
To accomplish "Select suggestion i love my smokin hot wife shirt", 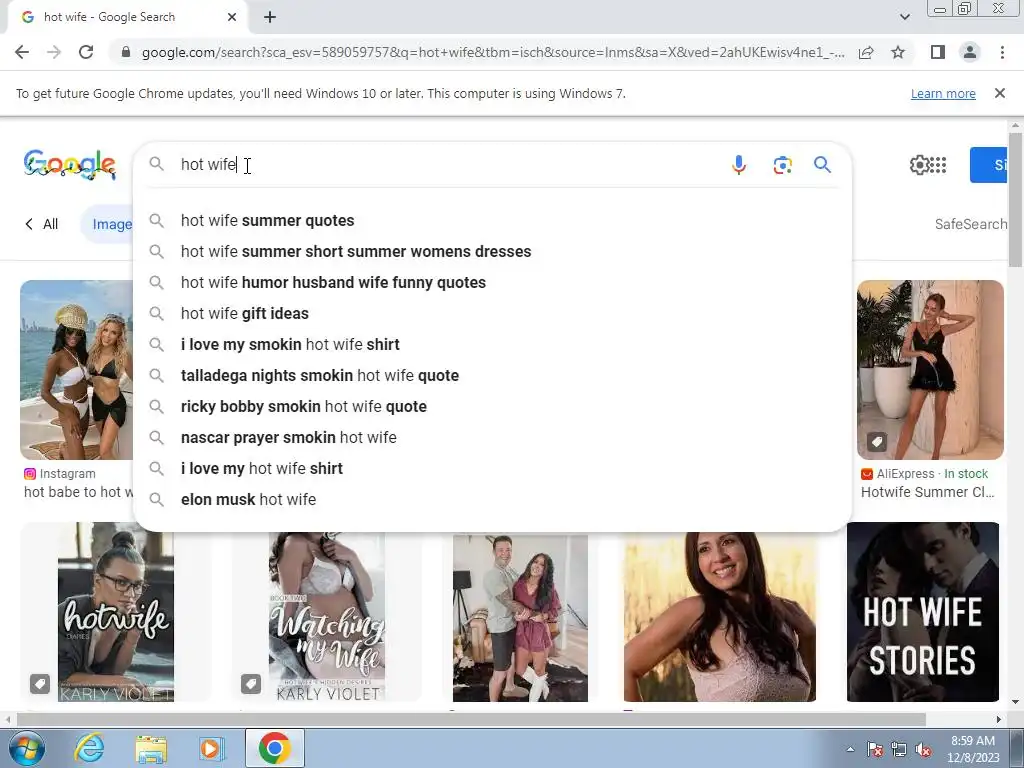I will 492,344.
